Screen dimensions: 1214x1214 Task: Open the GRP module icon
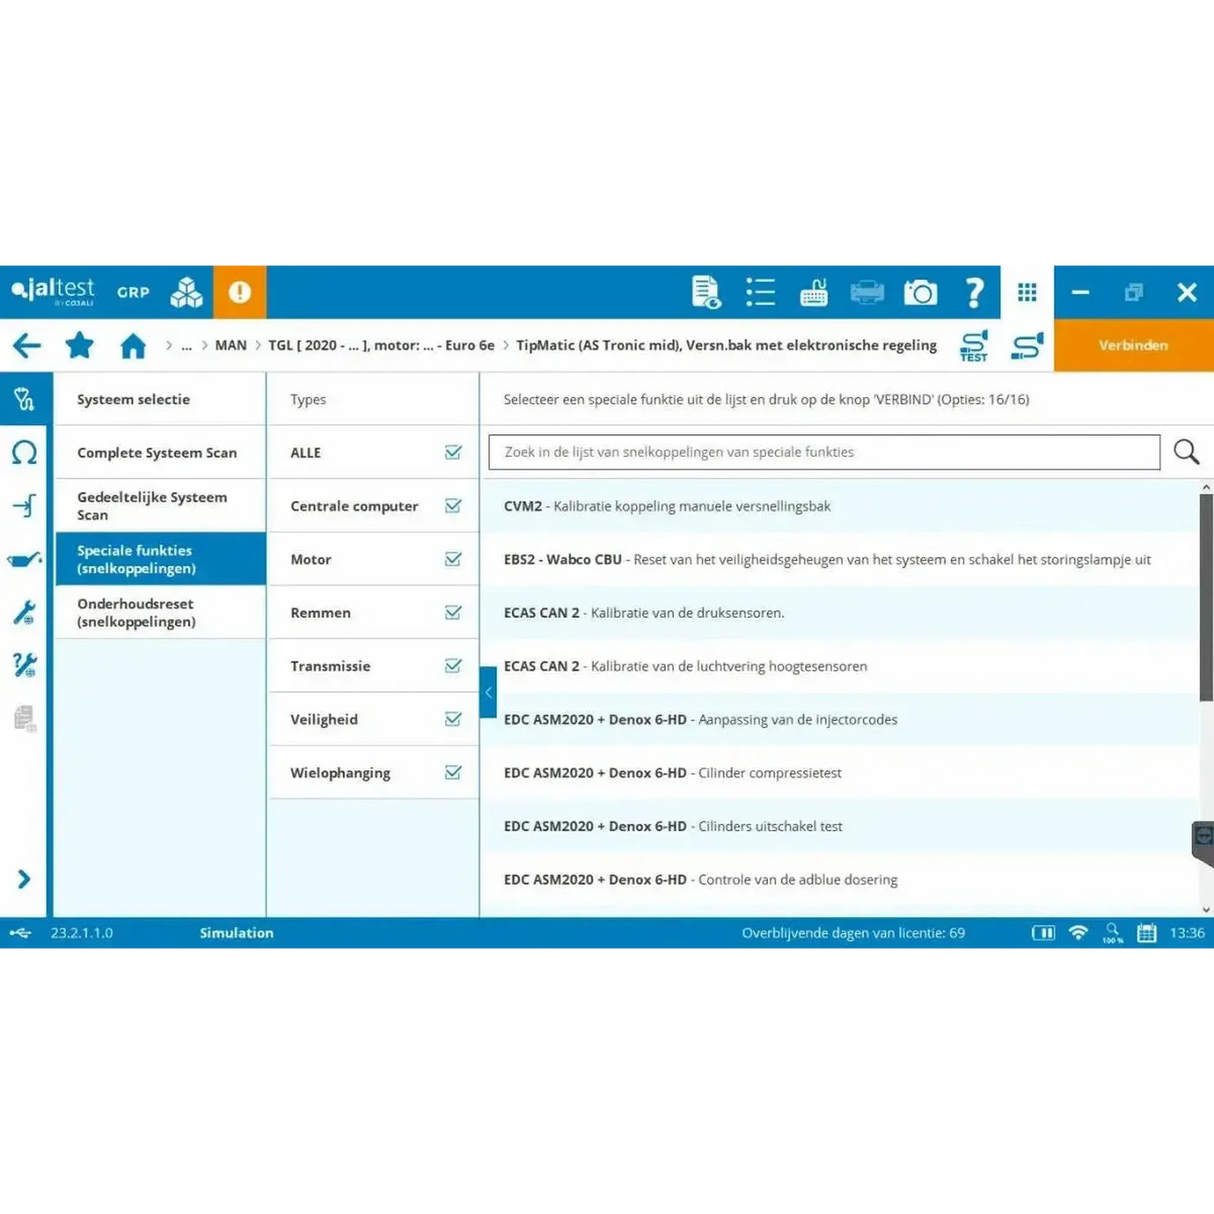click(x=133, y=293)
